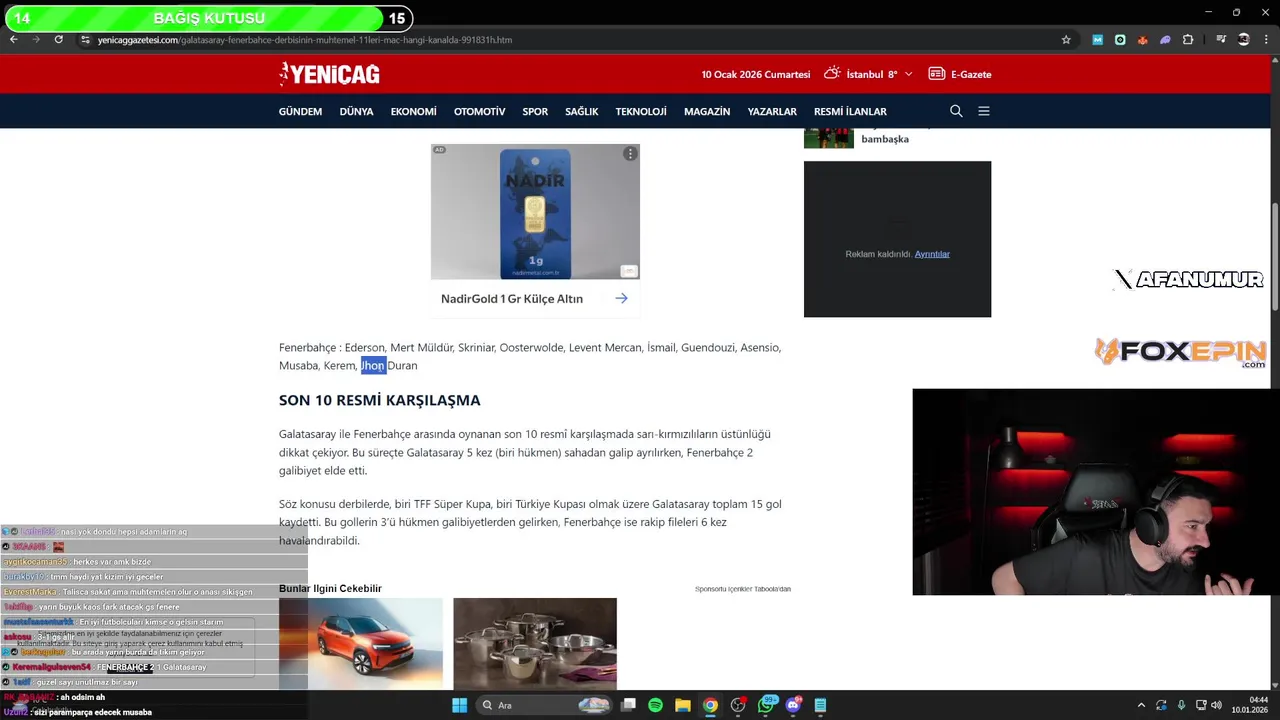
Task: Open the MetaMask fox extension
Action: tap(1142, 40)
